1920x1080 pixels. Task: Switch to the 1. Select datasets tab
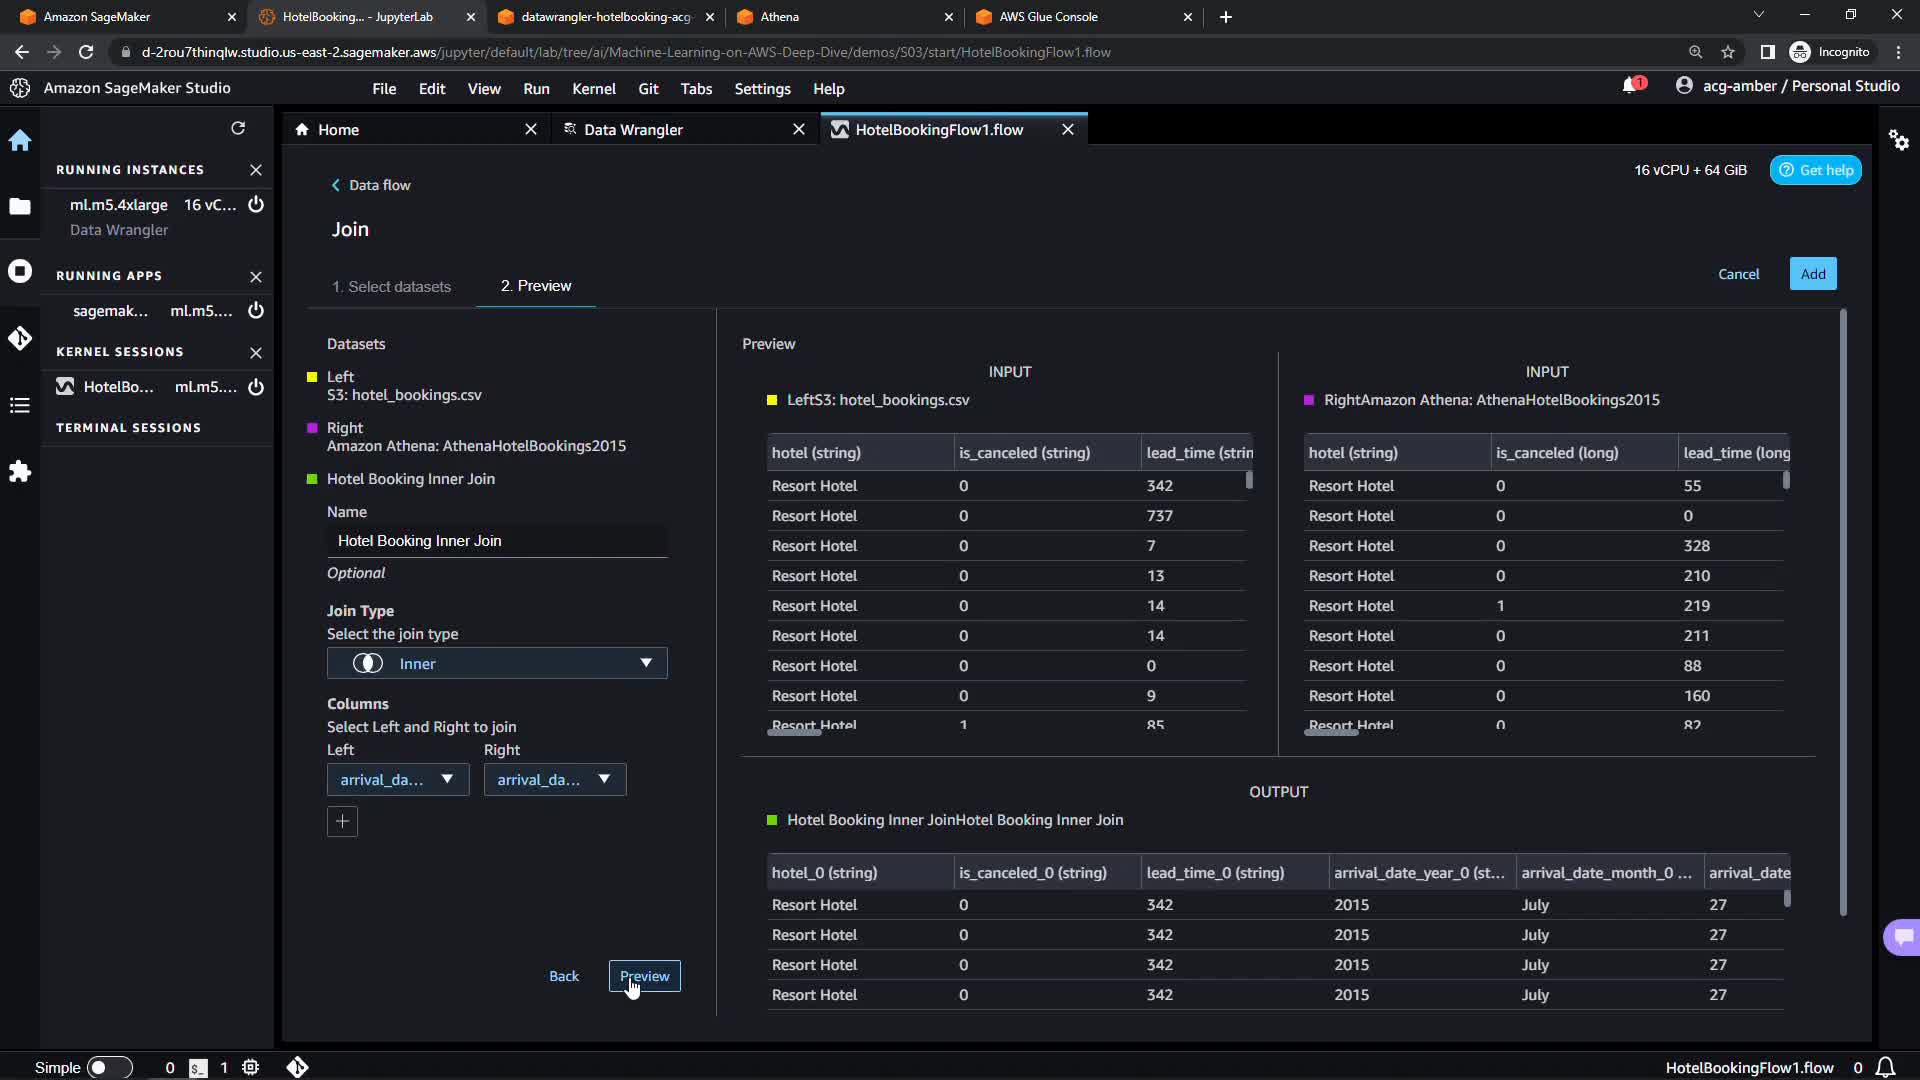pos(391,287)
